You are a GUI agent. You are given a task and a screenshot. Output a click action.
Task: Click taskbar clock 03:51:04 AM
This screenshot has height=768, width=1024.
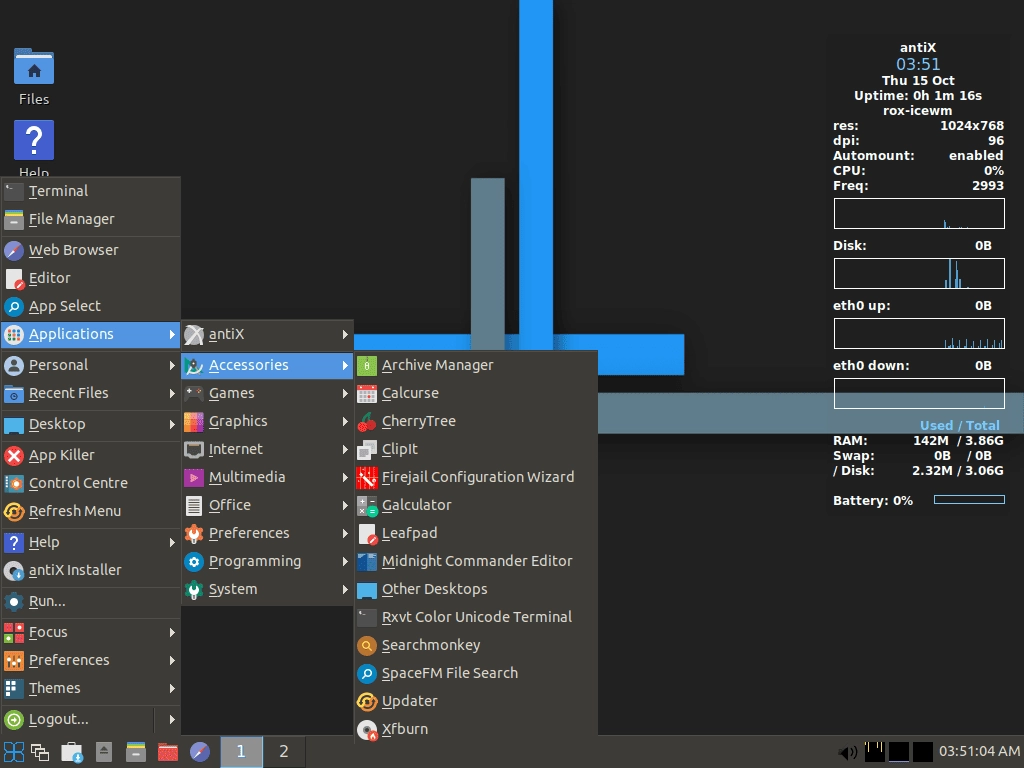979,752
